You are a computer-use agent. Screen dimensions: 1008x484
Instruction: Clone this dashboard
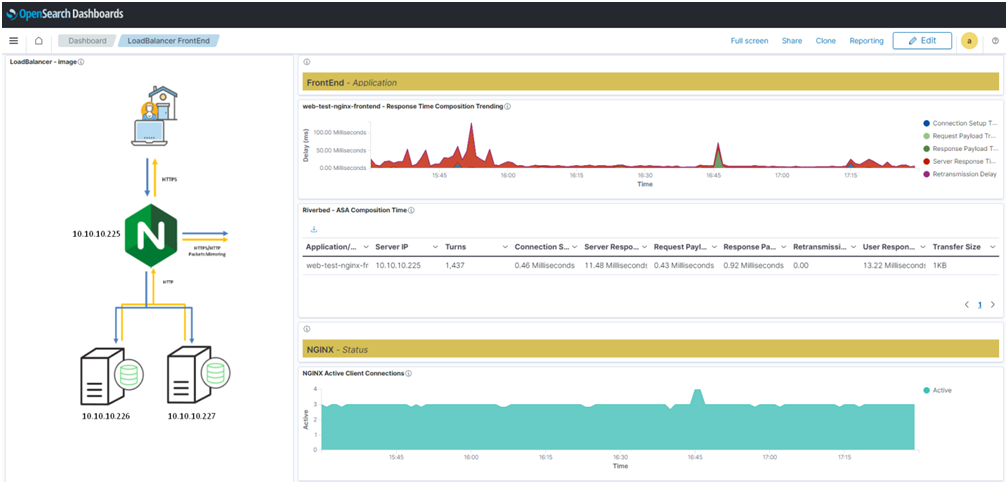(x=826, y=40)
